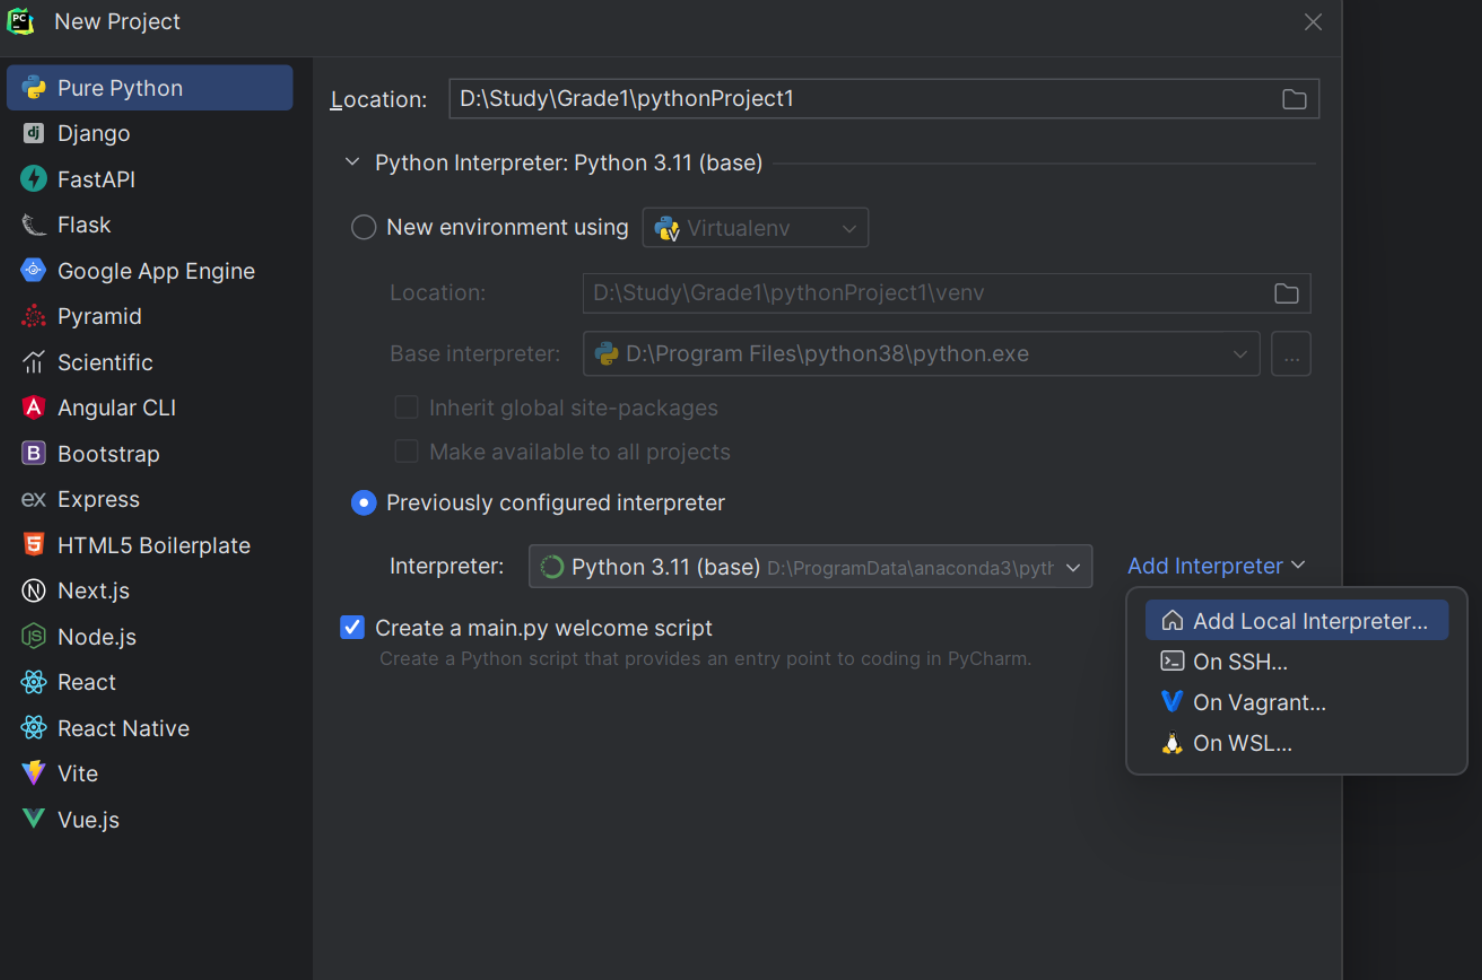Toggle Inherit global site-packages checkbox

pyautogui.click(x=406, y=407)
